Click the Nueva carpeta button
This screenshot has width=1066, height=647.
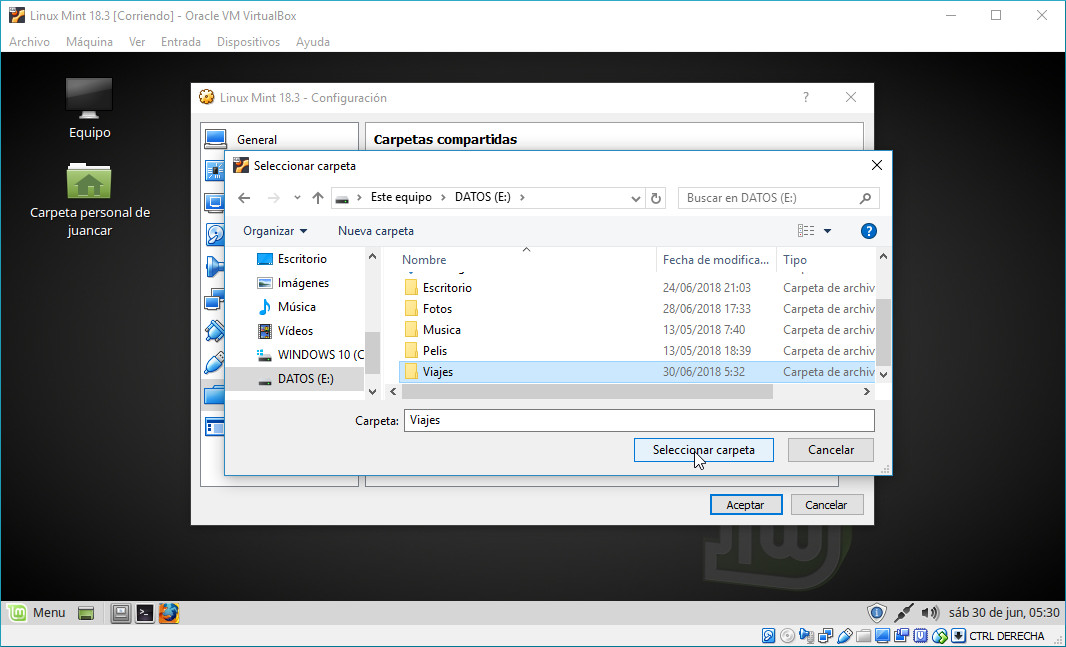pyautogui.click(x=376, y=231)
